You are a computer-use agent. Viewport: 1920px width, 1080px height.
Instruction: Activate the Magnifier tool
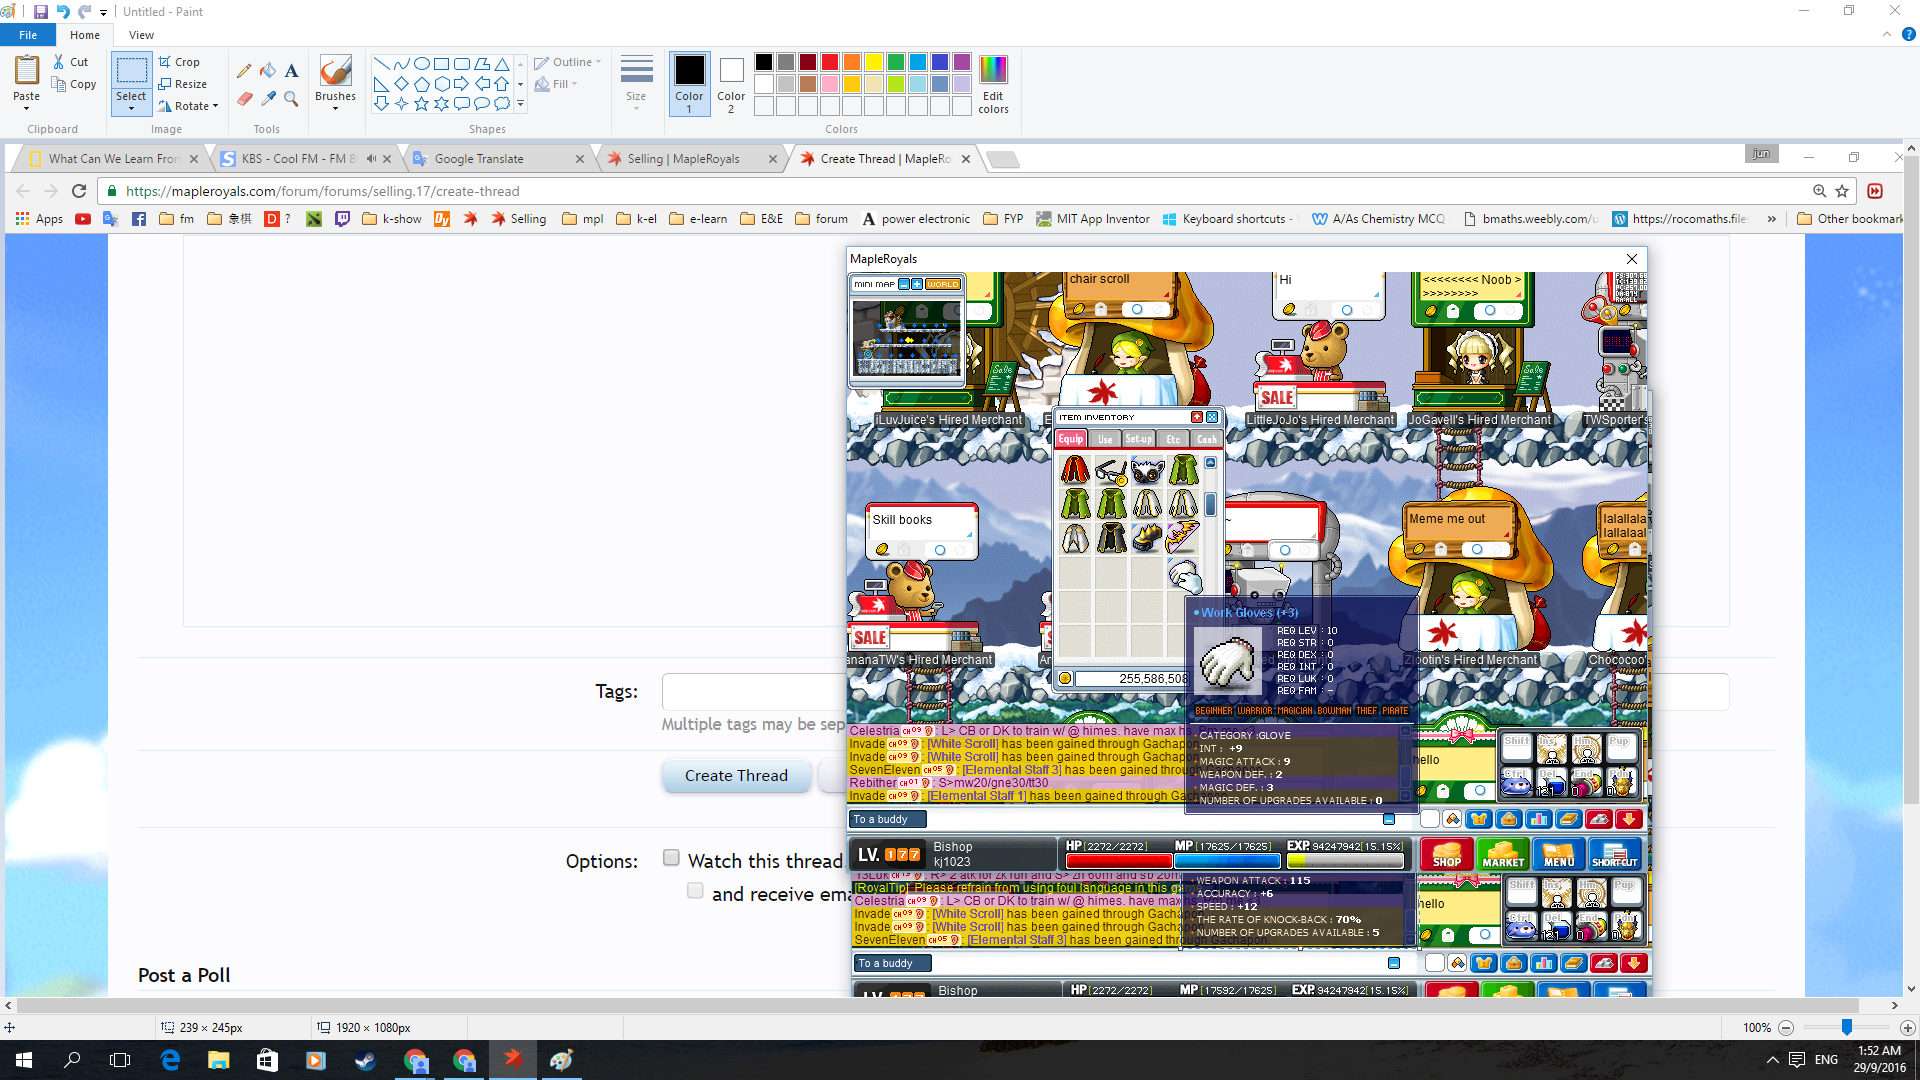291,98
